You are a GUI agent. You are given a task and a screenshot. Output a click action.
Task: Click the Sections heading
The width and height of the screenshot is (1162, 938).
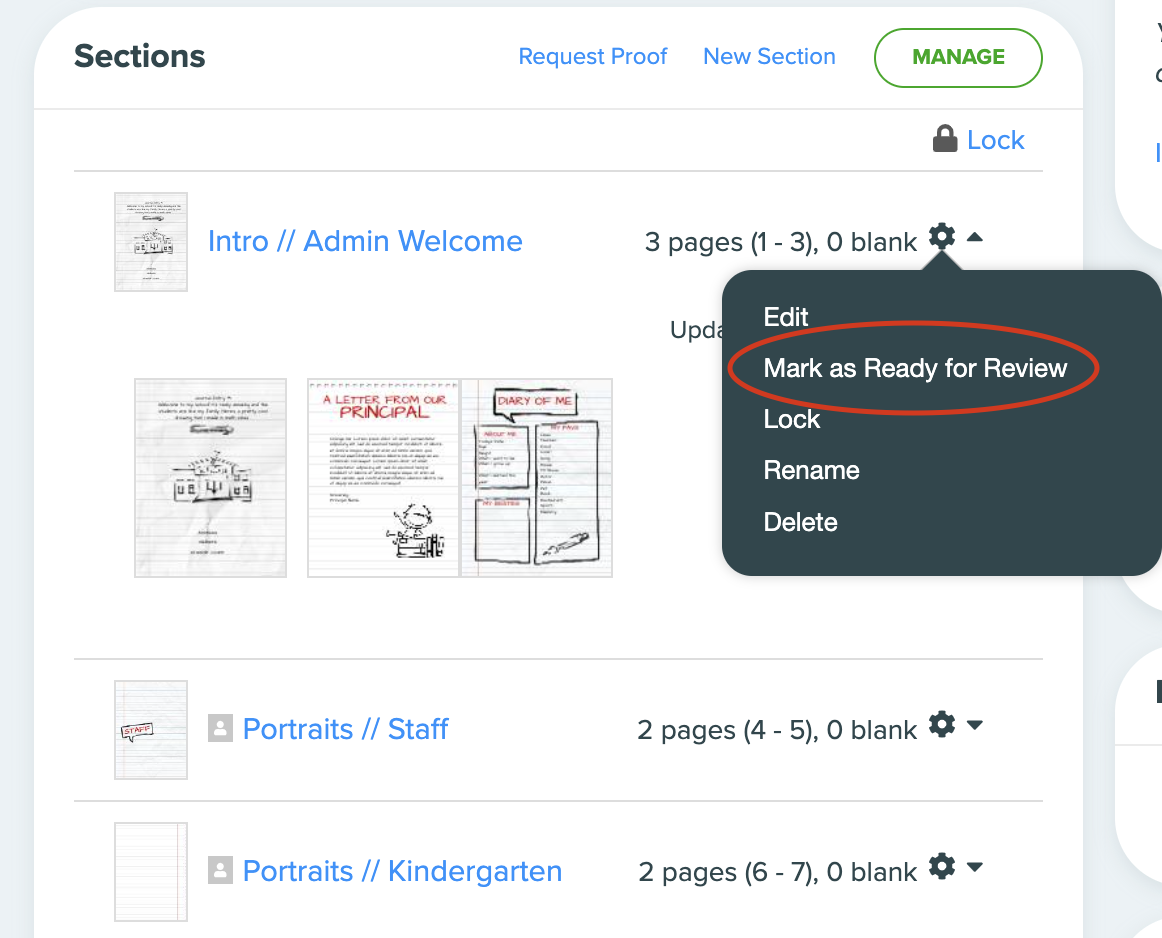tap(139, 56)
